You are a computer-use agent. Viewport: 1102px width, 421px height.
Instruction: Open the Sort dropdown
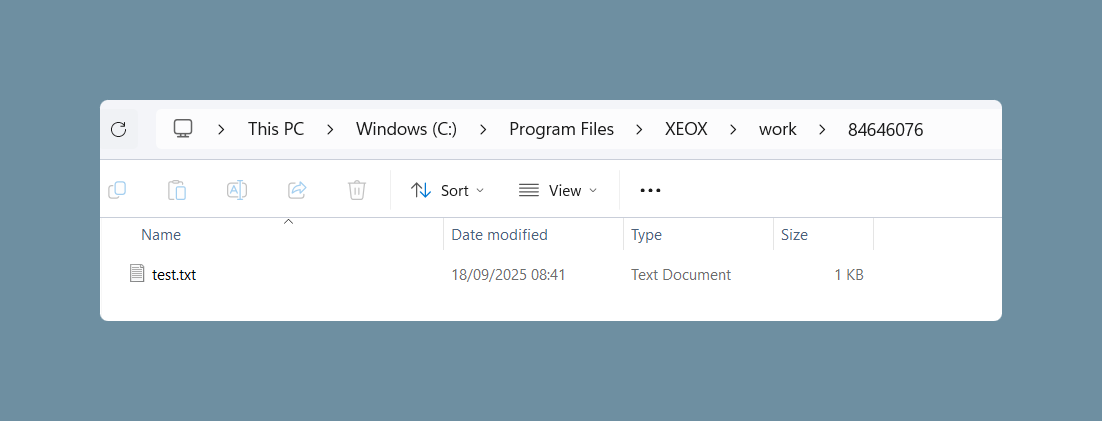click(x=448, y=190)
